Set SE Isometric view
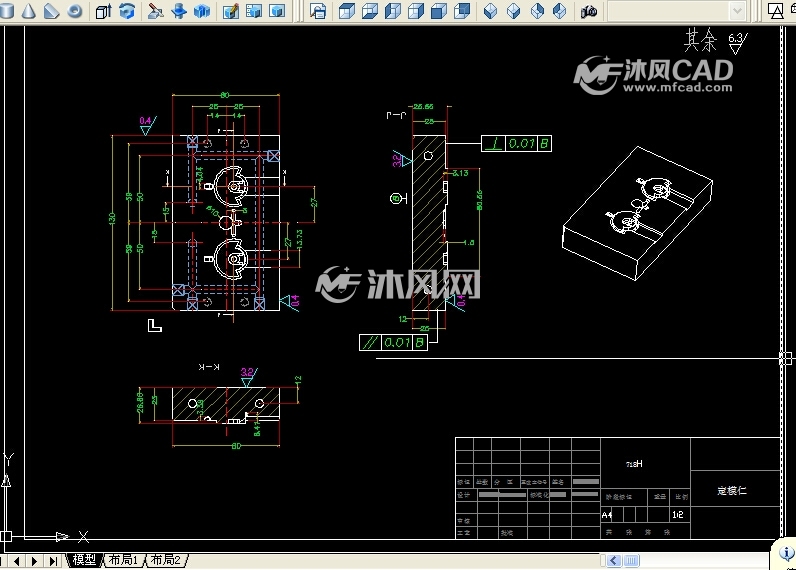Screen dimensions: 796x570 514,11
